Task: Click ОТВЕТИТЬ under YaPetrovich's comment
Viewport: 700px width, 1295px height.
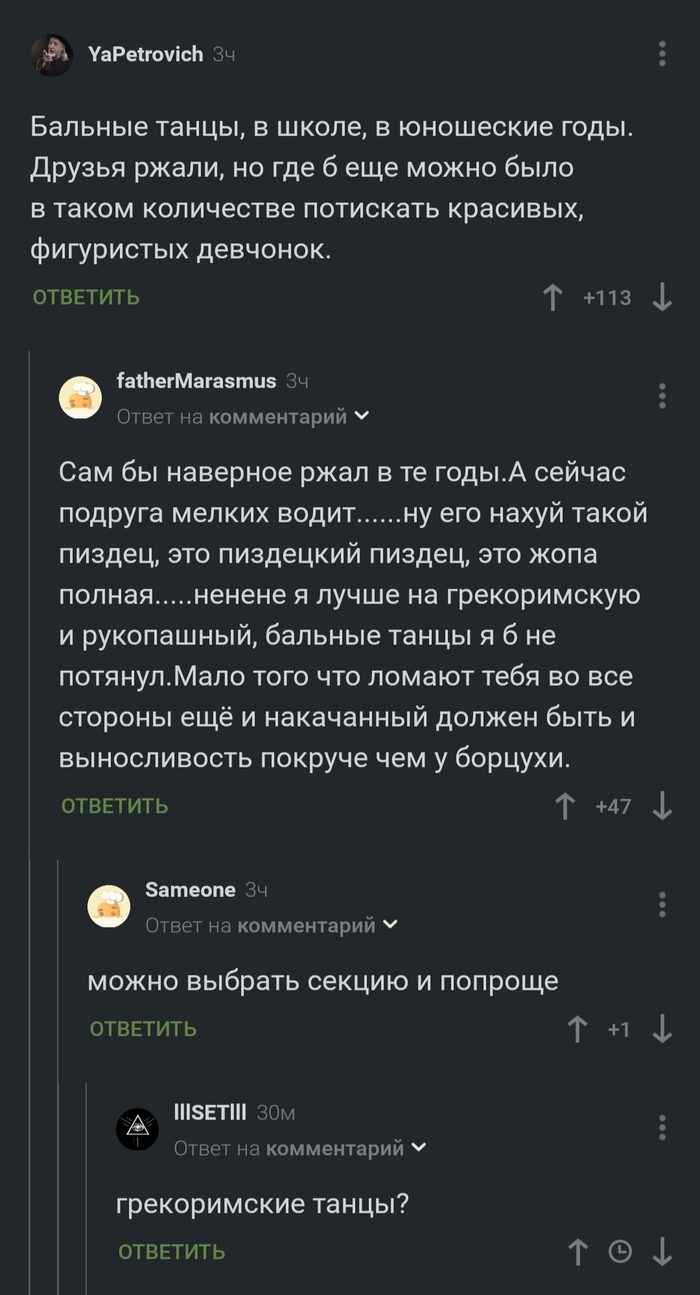Action: click(x=85, y=297)
